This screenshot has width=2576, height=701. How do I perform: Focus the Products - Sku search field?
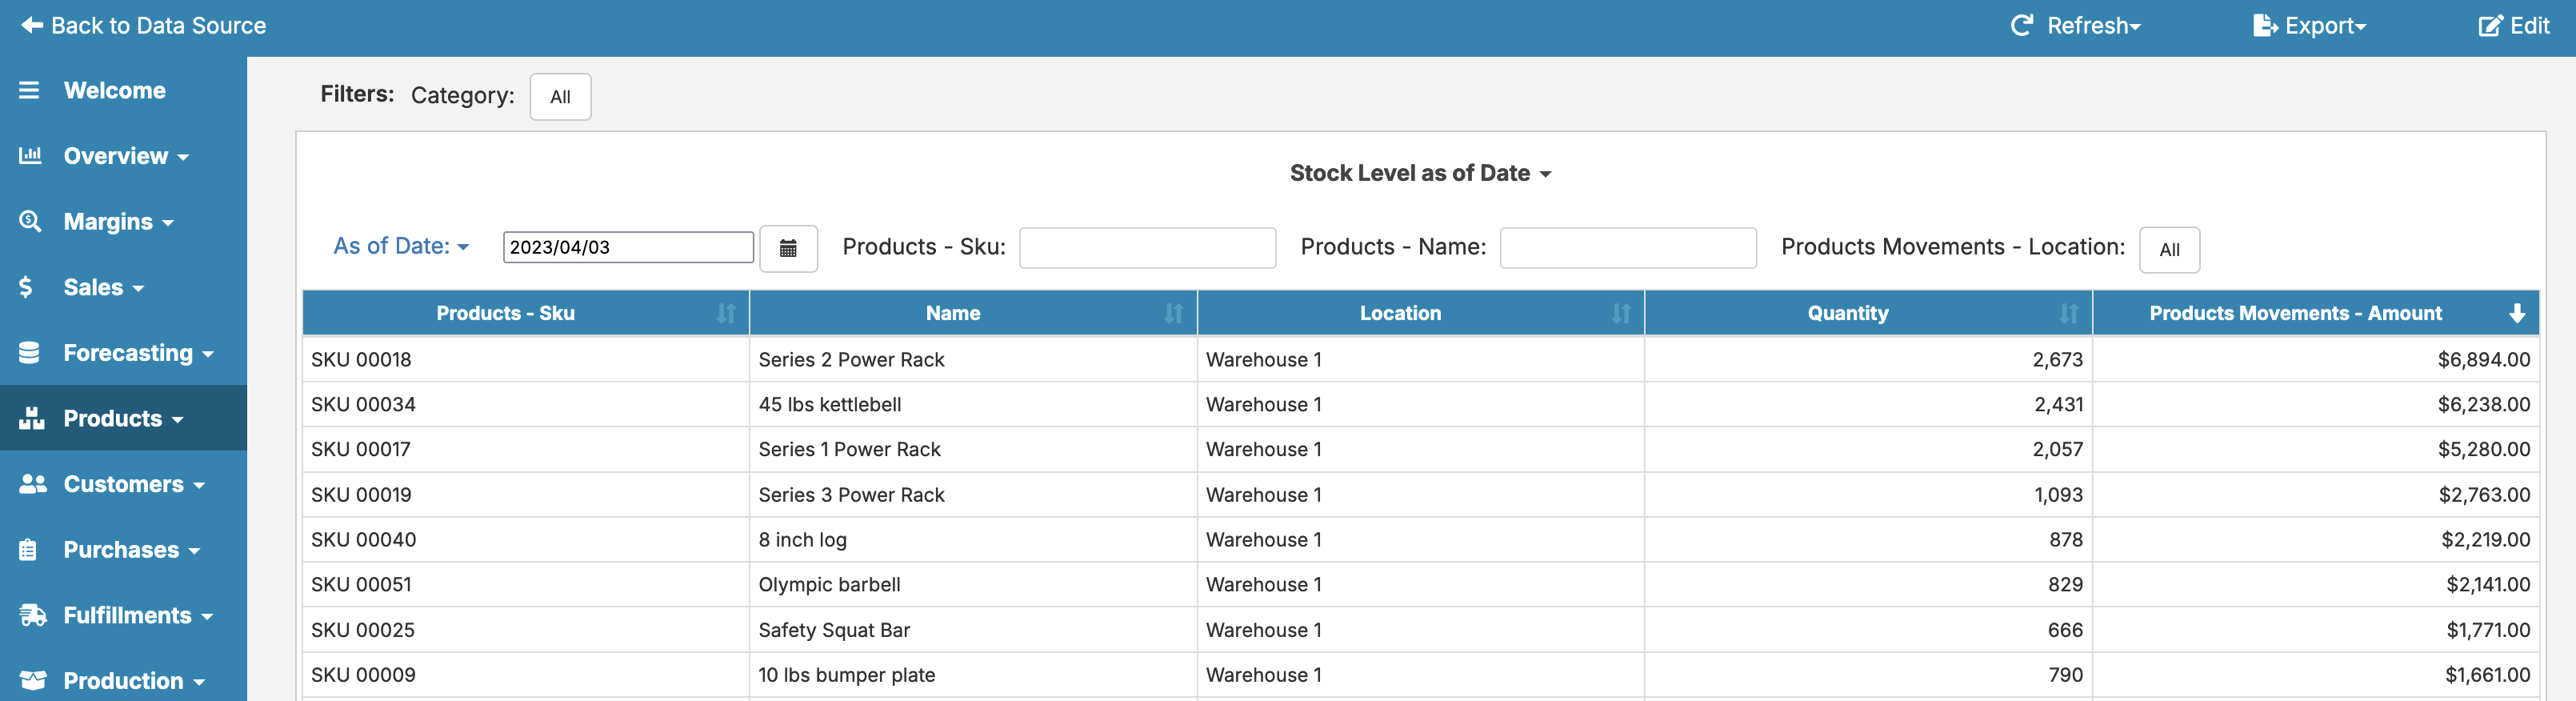[1147, 248]
